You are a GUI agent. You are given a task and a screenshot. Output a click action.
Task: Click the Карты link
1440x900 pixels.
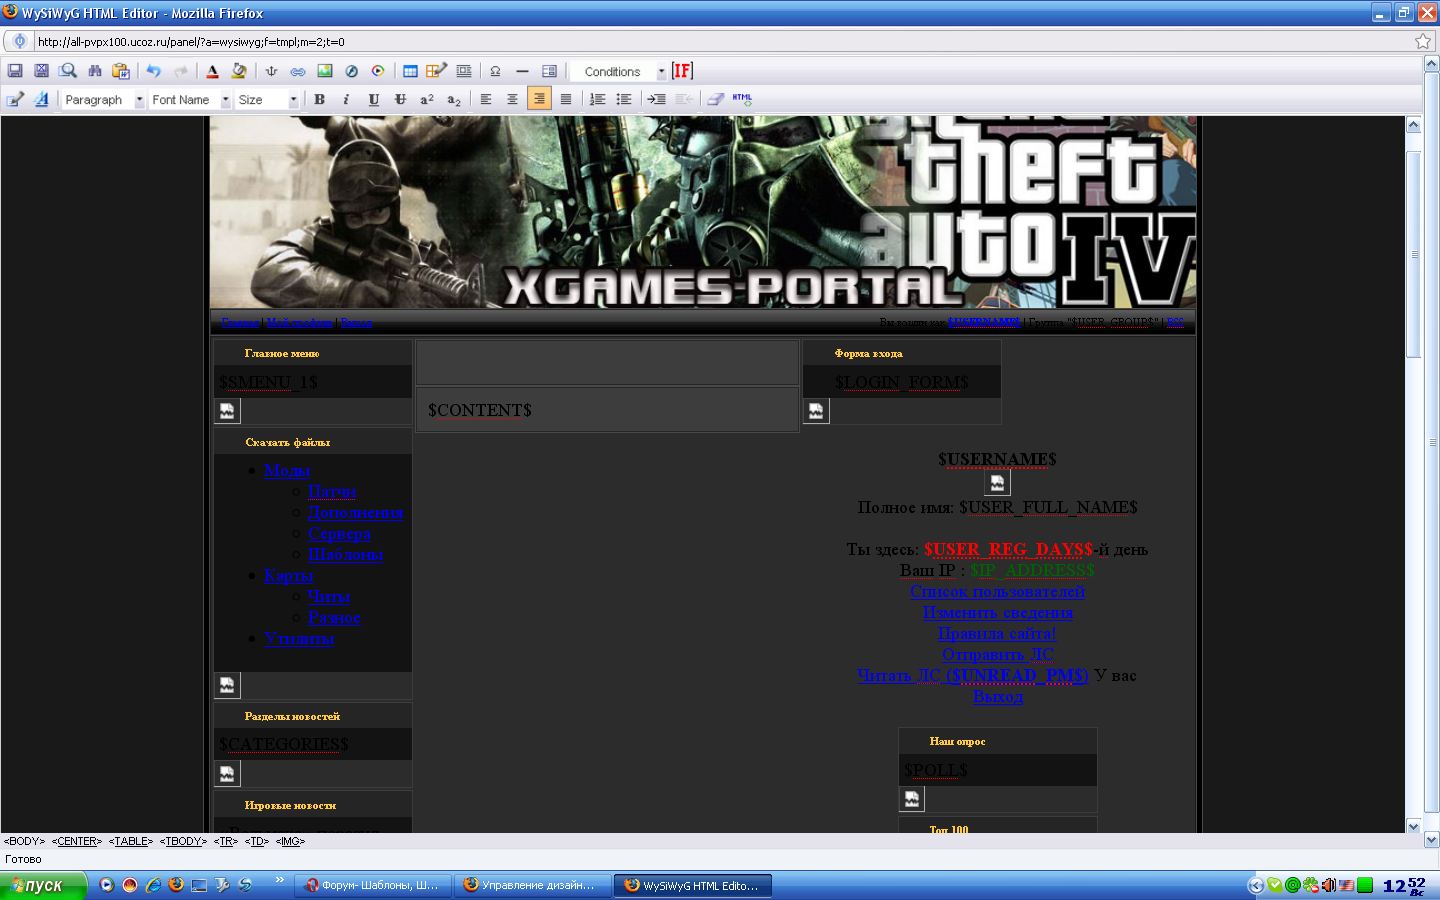pos(289,576)
